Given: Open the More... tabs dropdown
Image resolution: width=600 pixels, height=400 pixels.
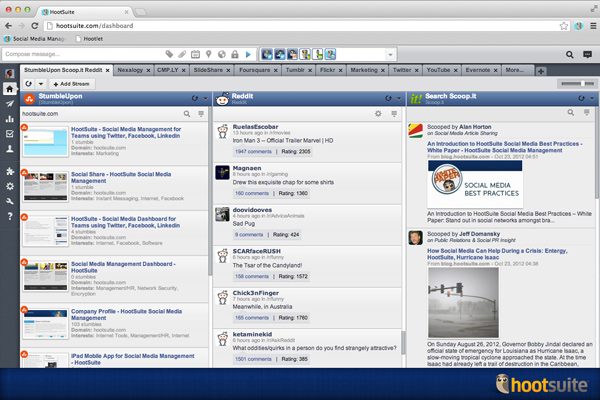Looking at the screenshot, I should [x=517, y=70].
